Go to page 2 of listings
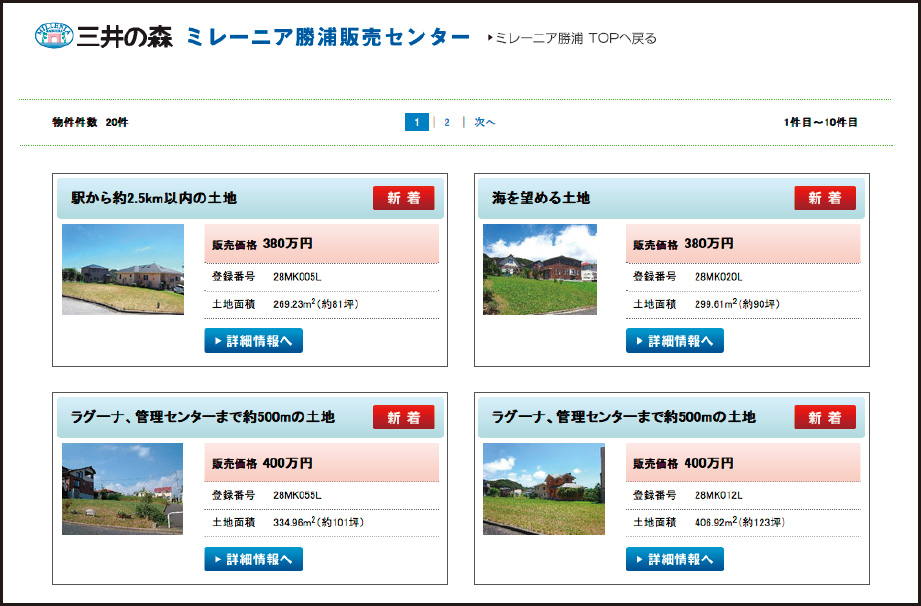 click(x=447, y=122)
